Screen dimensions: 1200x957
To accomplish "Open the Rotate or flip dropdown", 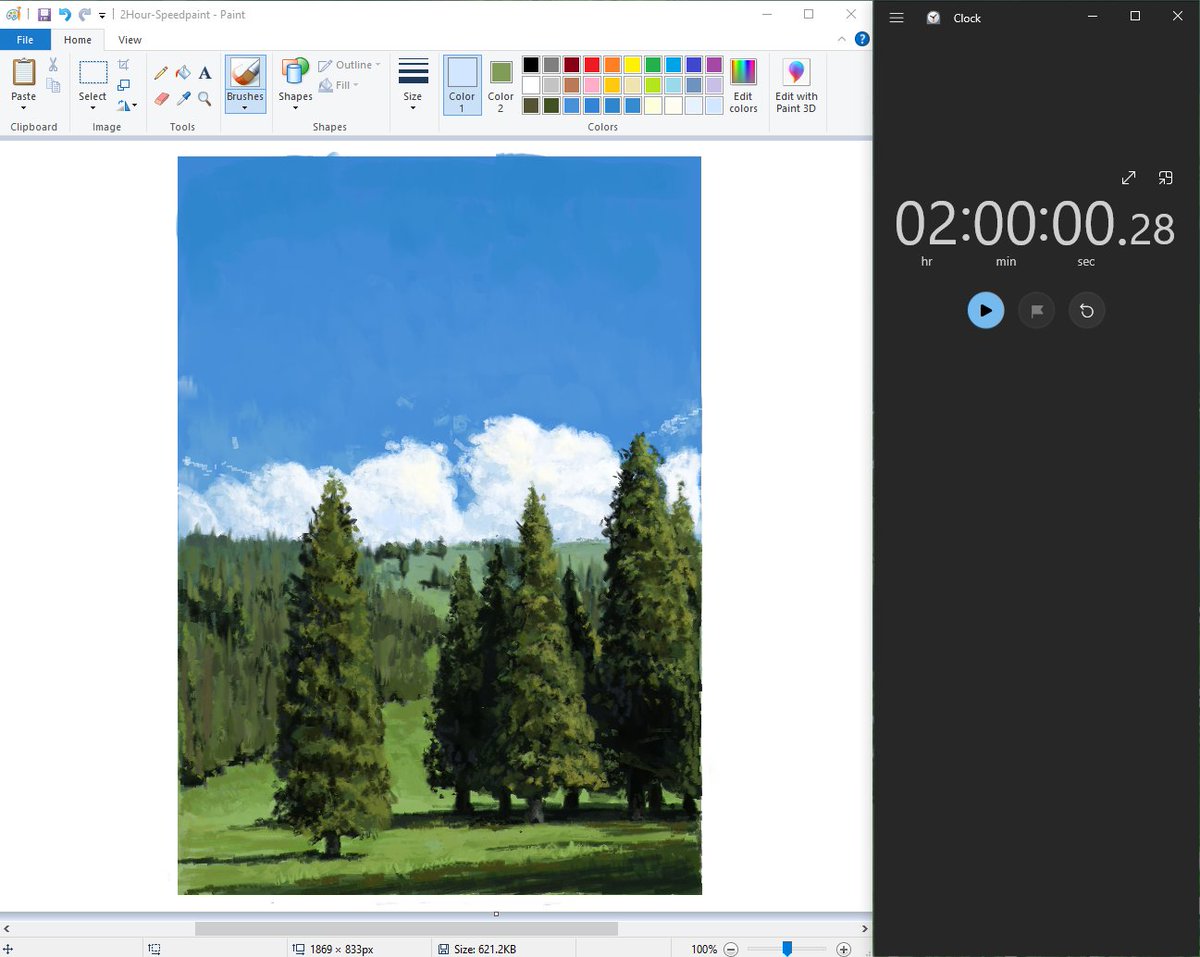I will pyautogui.click(x=127, y=105).
